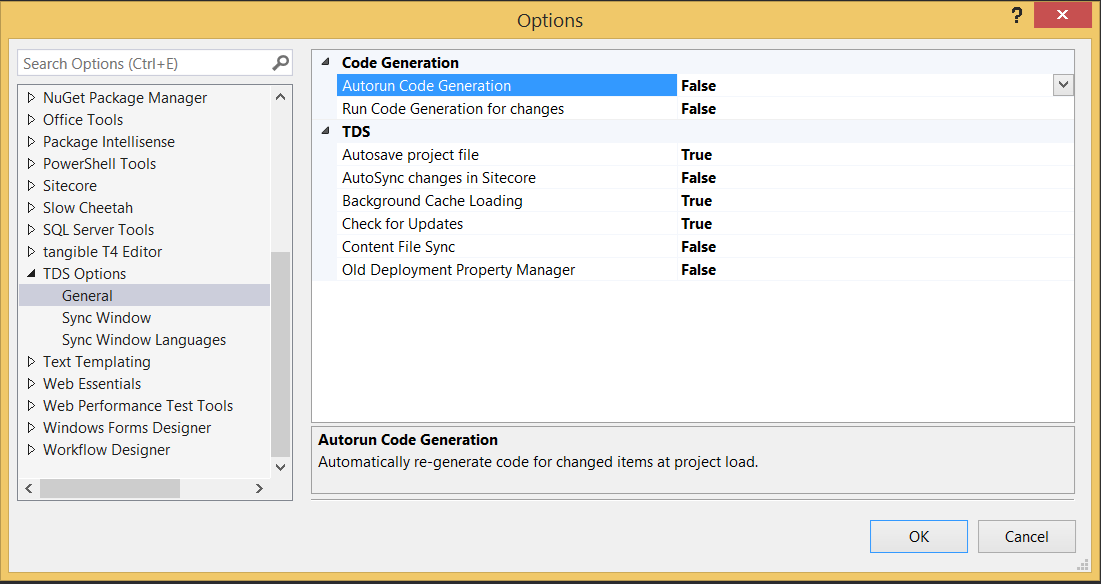Select the Sync Window Languages page
Screen dimensions: 1101x584
(x=143, y=340)
